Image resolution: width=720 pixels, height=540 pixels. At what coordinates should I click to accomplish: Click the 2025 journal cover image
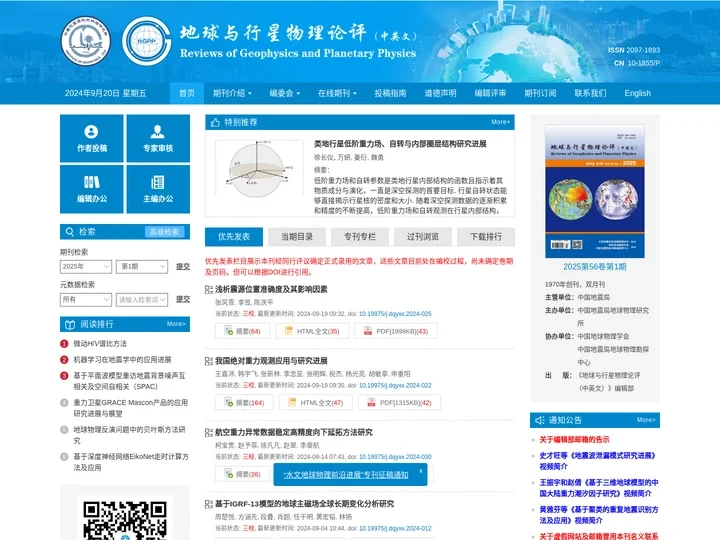point(595,191)
